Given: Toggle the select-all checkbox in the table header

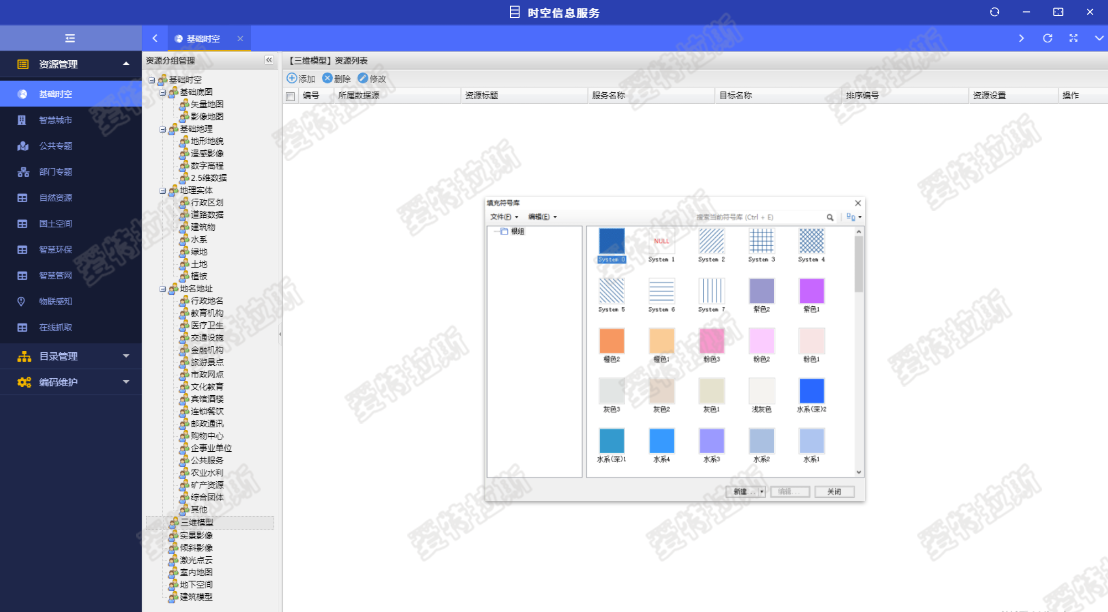Looking at the screenshot, I should tap(291, 96).
